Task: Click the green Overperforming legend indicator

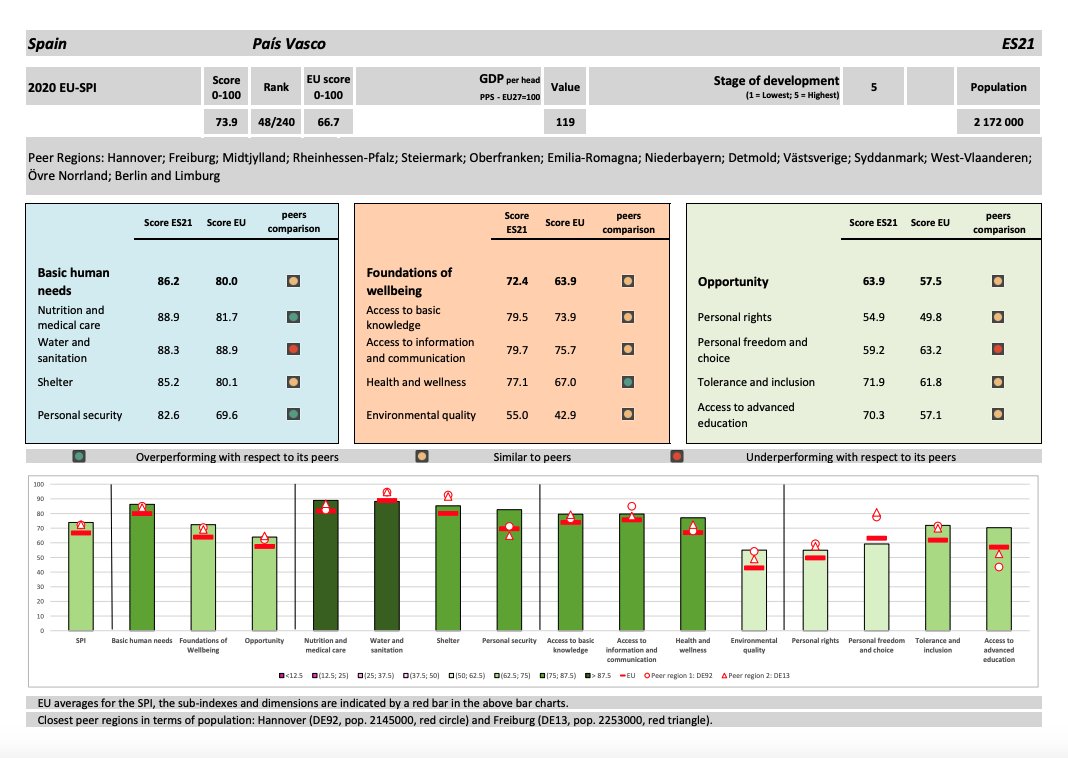Action: coord(79,456)
